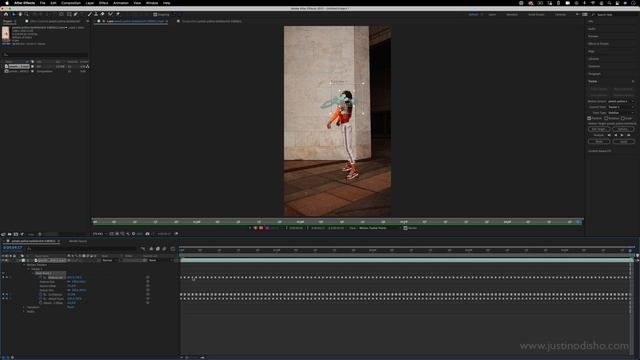Select the Selection arrow tool
This screenshot has width=640, height=360.
click(x=13, y=14)
